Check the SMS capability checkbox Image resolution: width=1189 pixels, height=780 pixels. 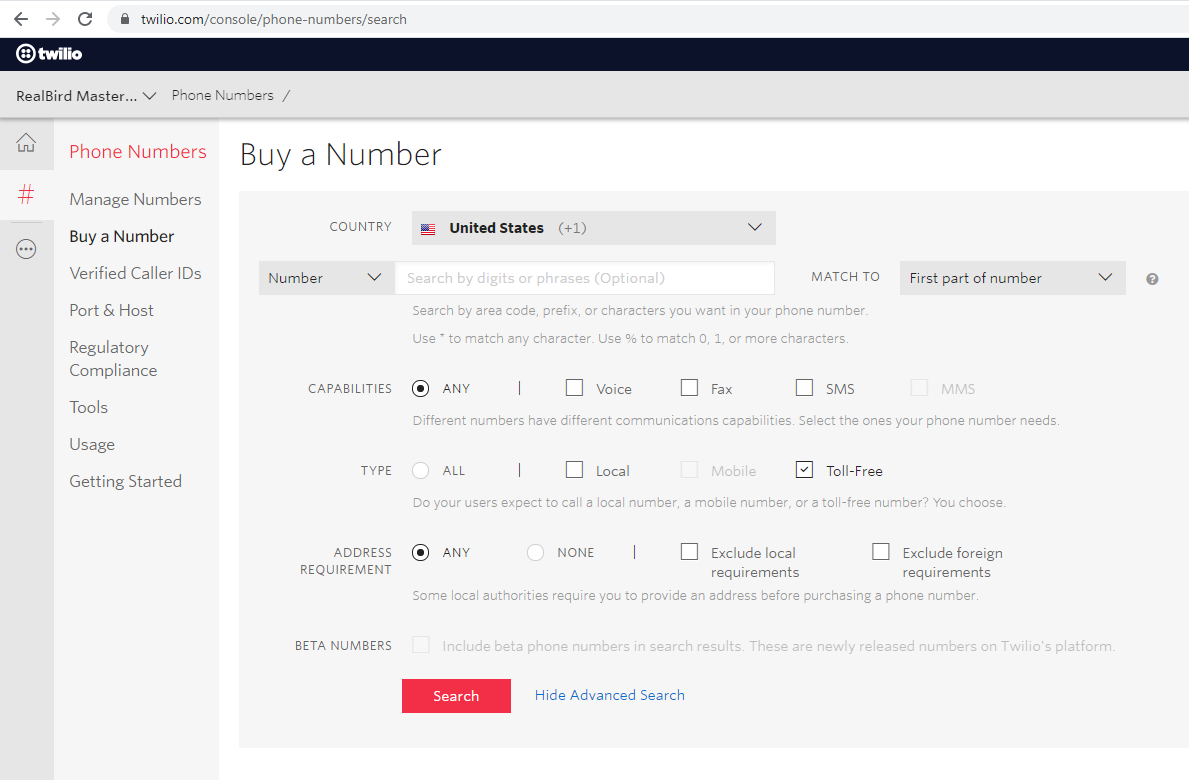804,388
